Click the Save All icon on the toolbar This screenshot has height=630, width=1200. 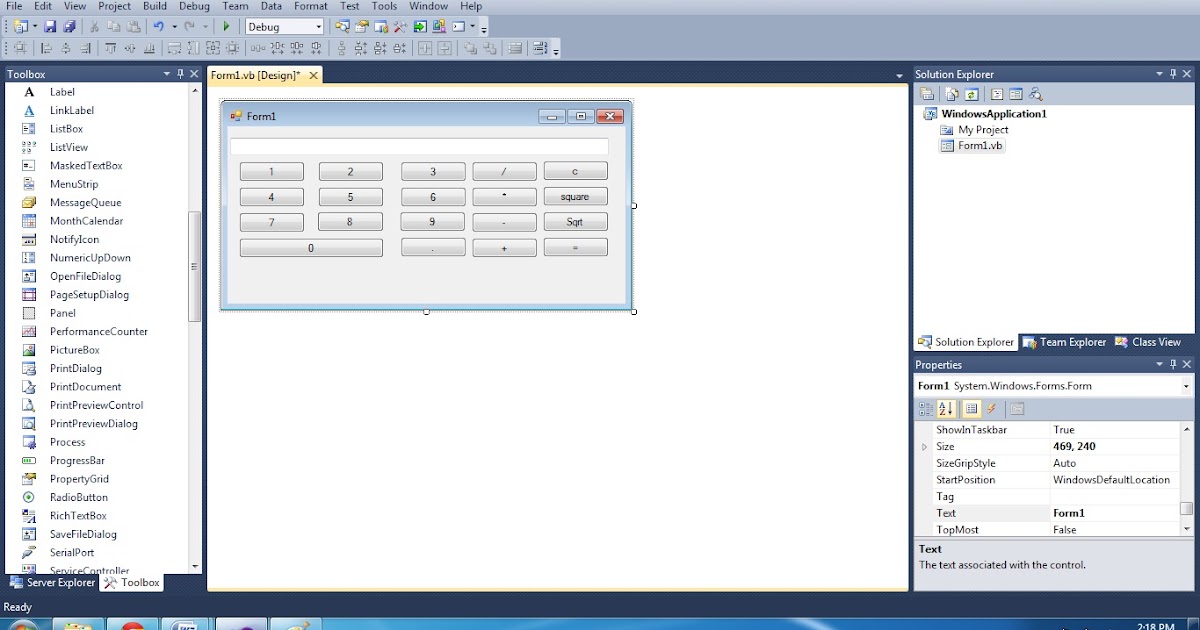point(68,25)
